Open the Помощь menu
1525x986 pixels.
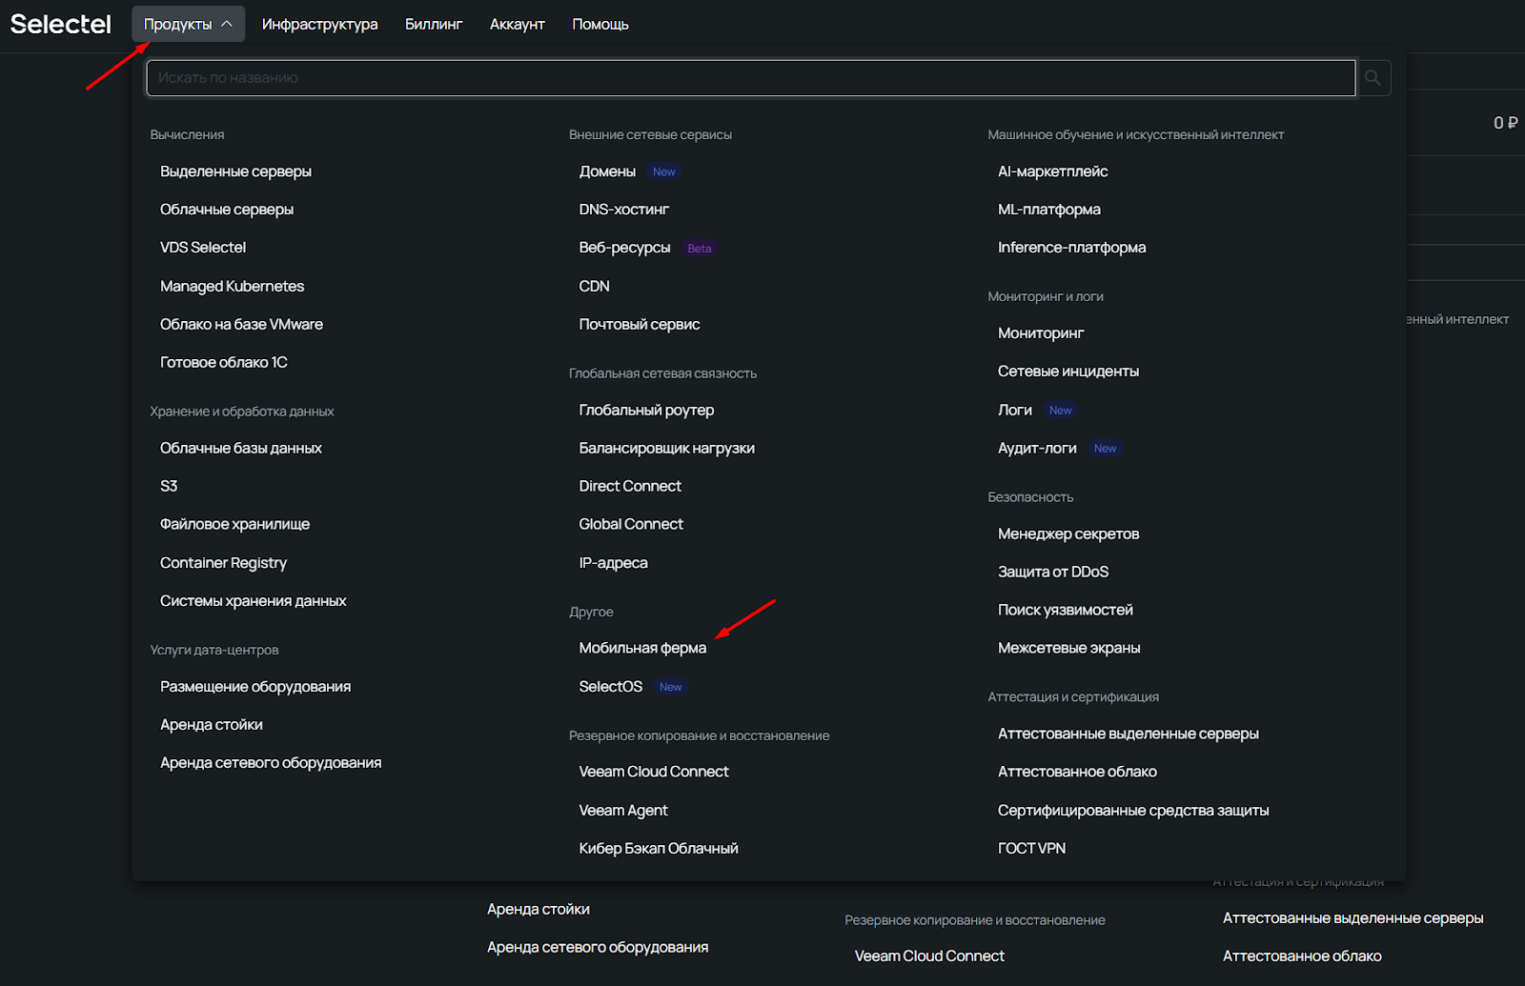pyautogui.click(x=600, y=24)
